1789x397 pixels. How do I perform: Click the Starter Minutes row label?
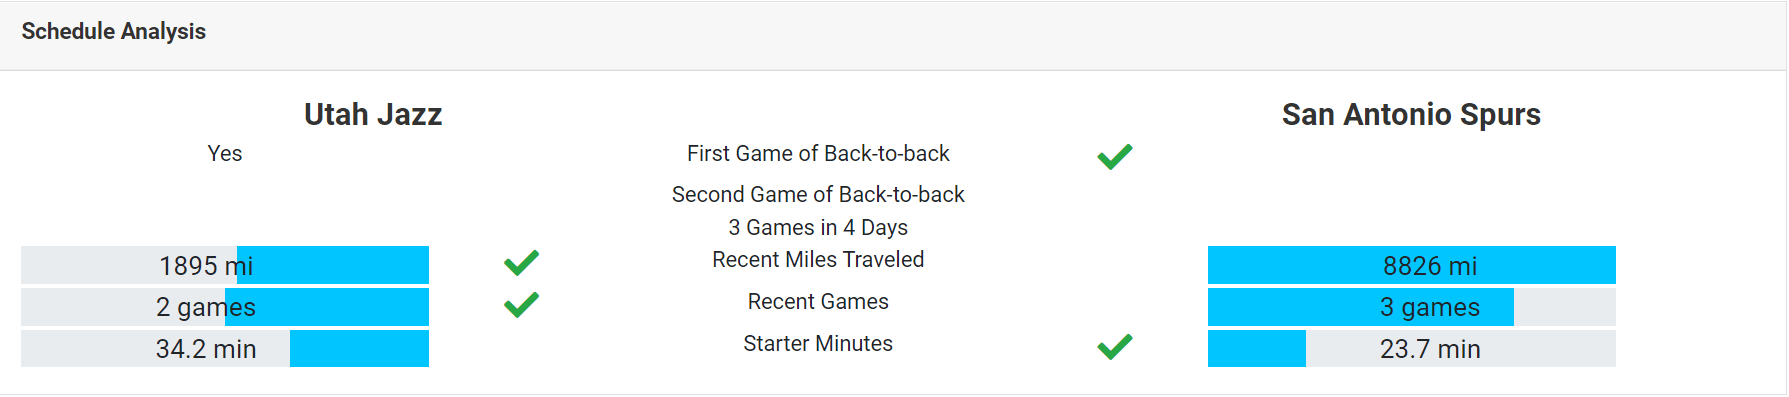[x=818, y=344]
